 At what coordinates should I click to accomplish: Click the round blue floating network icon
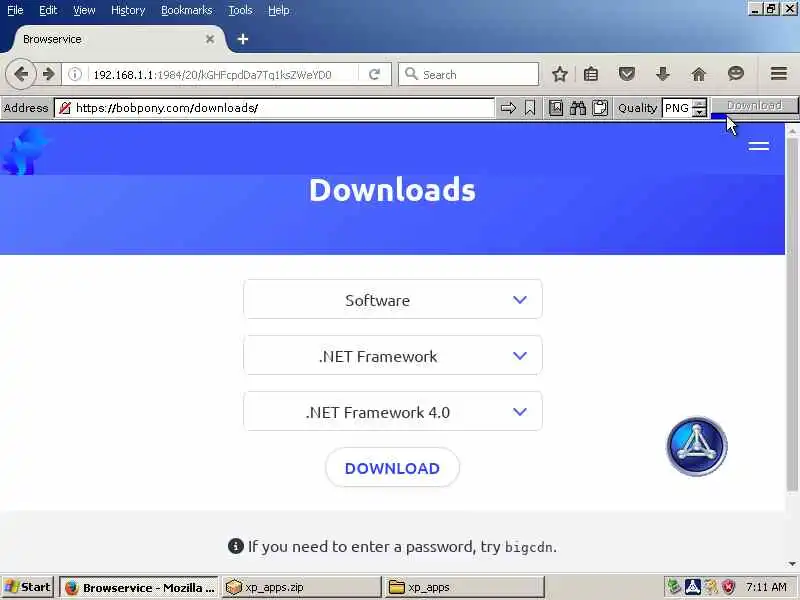(x=697, y=446)
